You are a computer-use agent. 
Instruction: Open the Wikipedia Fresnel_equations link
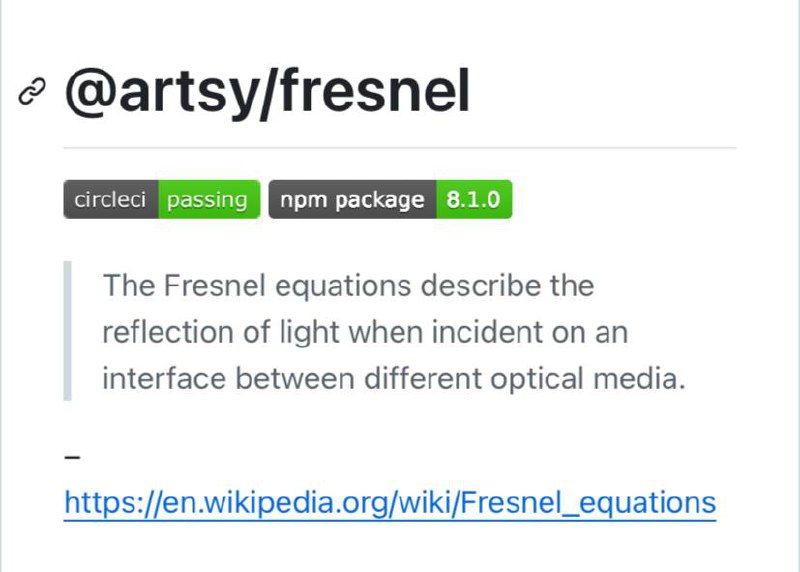[x=390, y=503]
